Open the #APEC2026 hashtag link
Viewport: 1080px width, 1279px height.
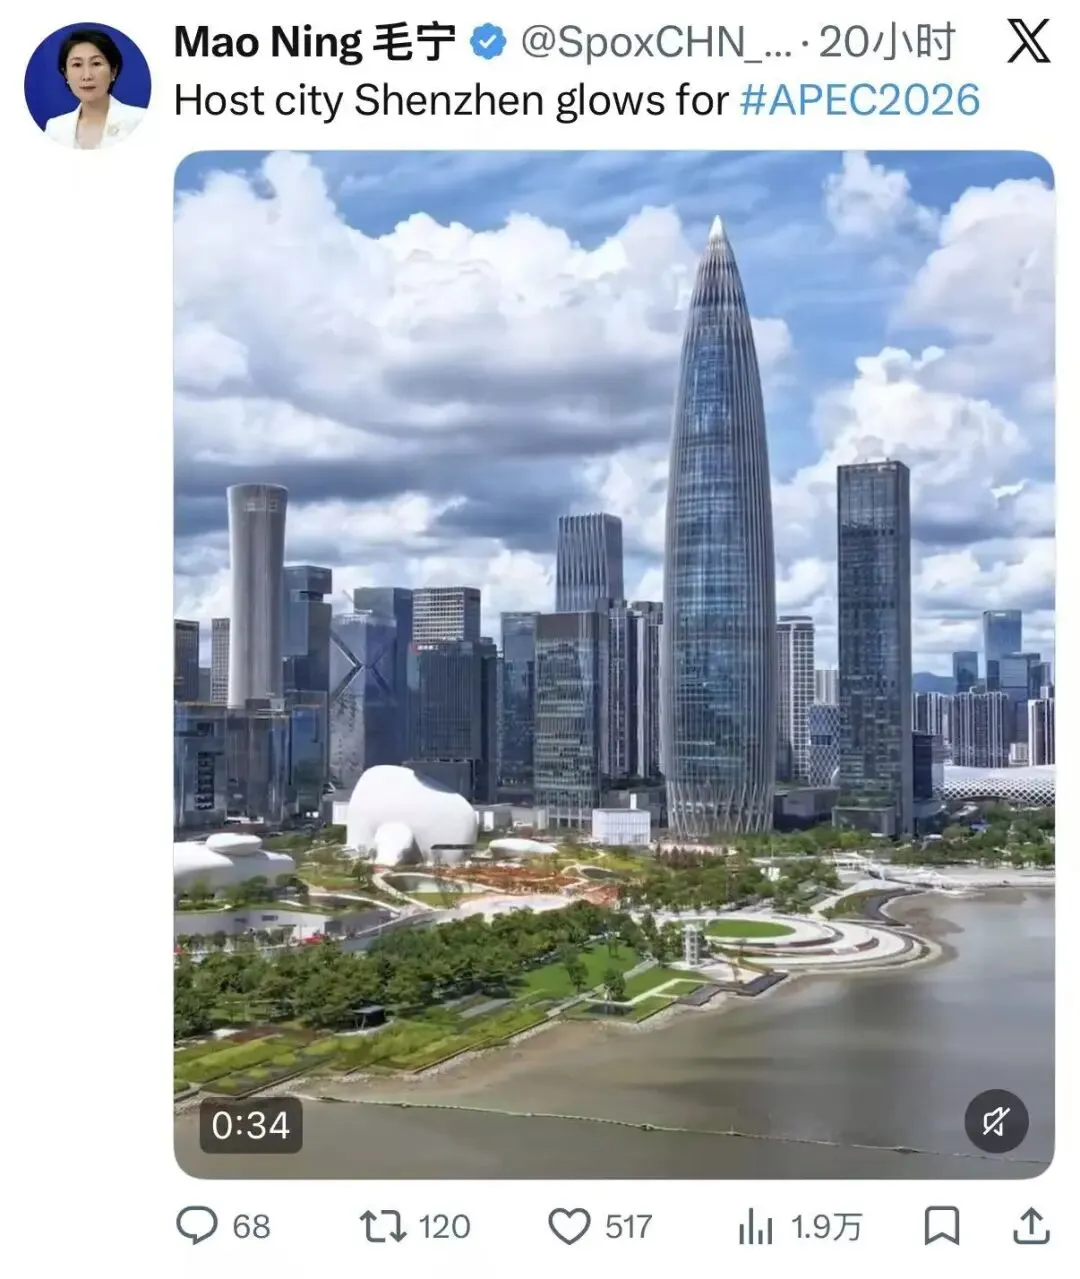[x=860, y=100]
